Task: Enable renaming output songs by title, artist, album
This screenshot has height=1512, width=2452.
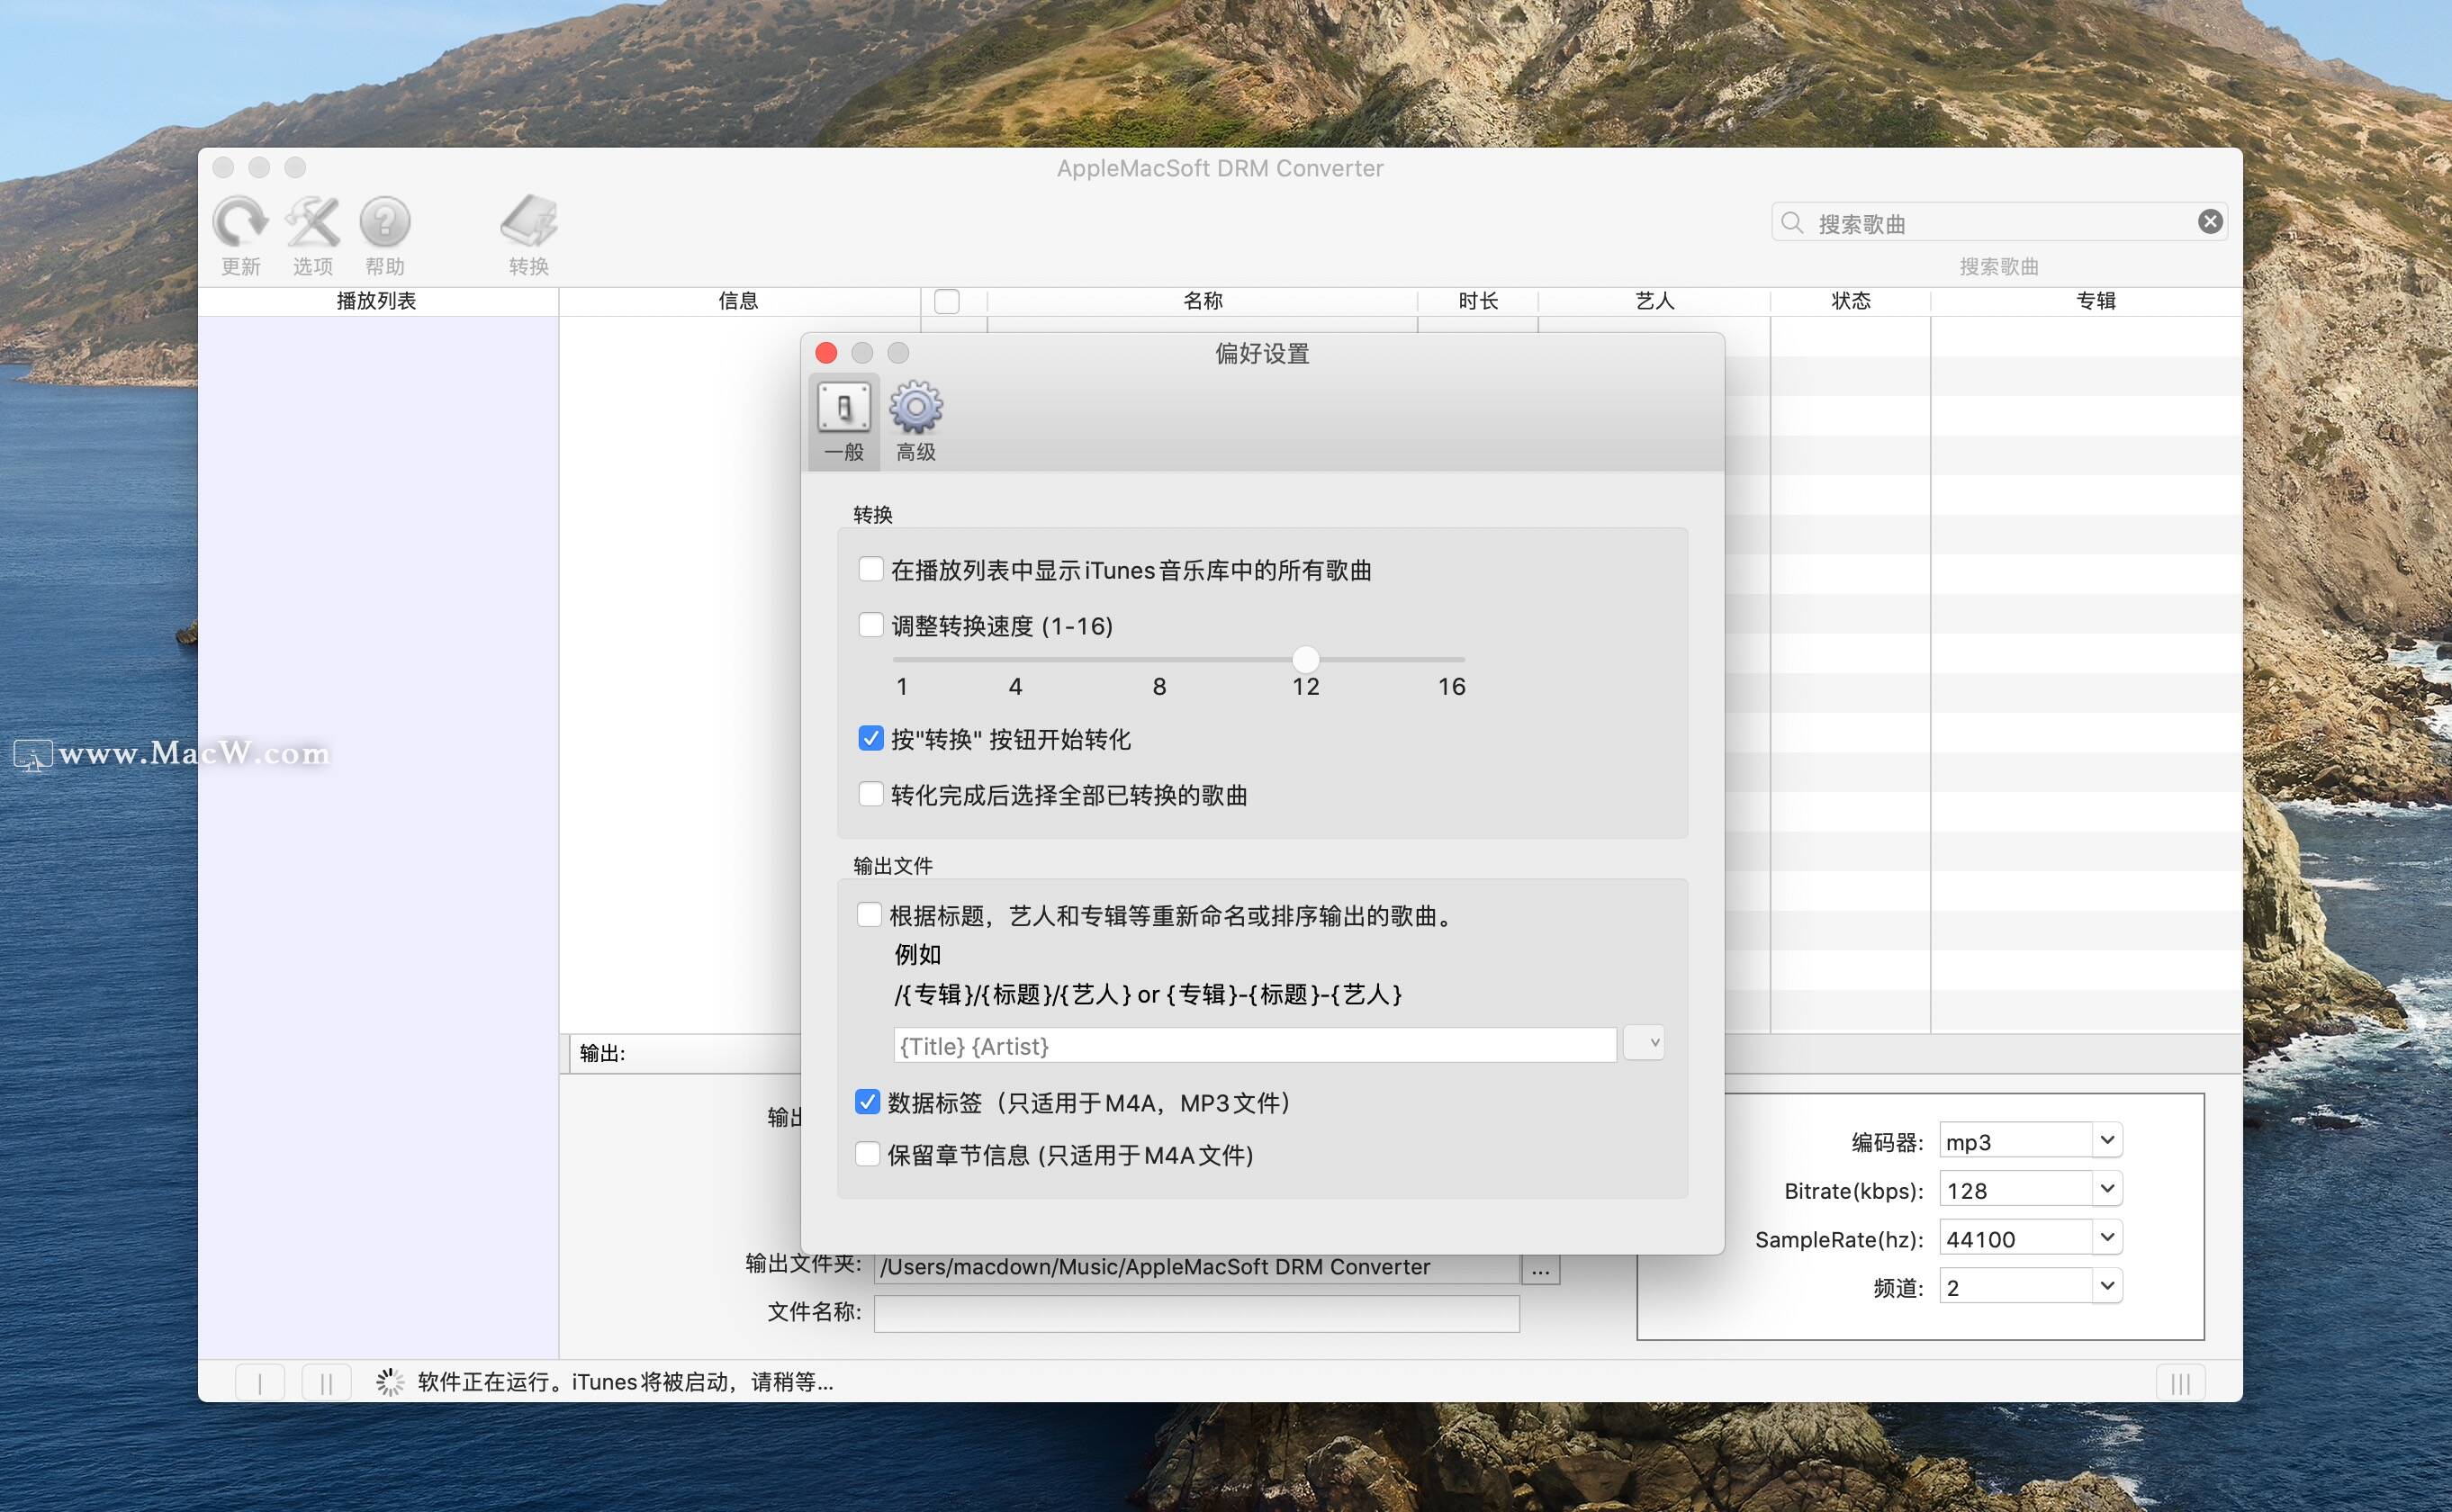Action: click(x=869, y=914)
